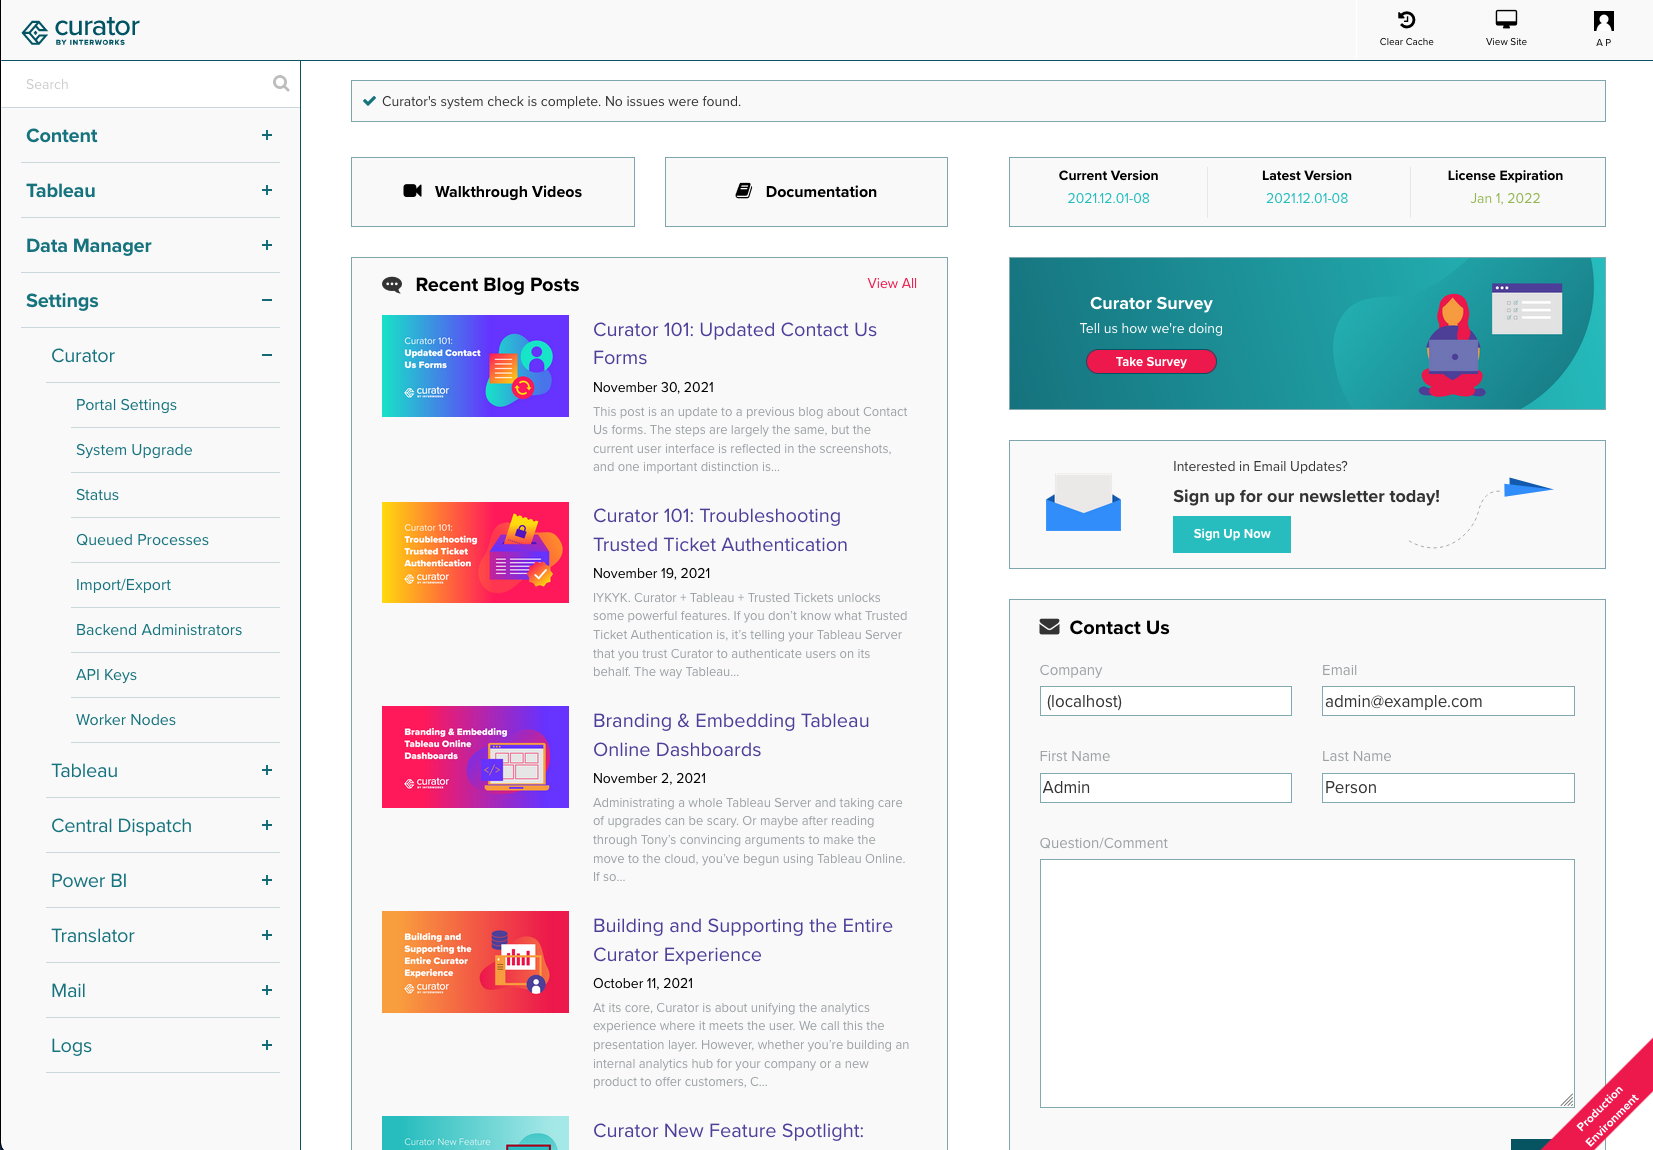Click the Question/Comment text area

[x=1307, y=983]
